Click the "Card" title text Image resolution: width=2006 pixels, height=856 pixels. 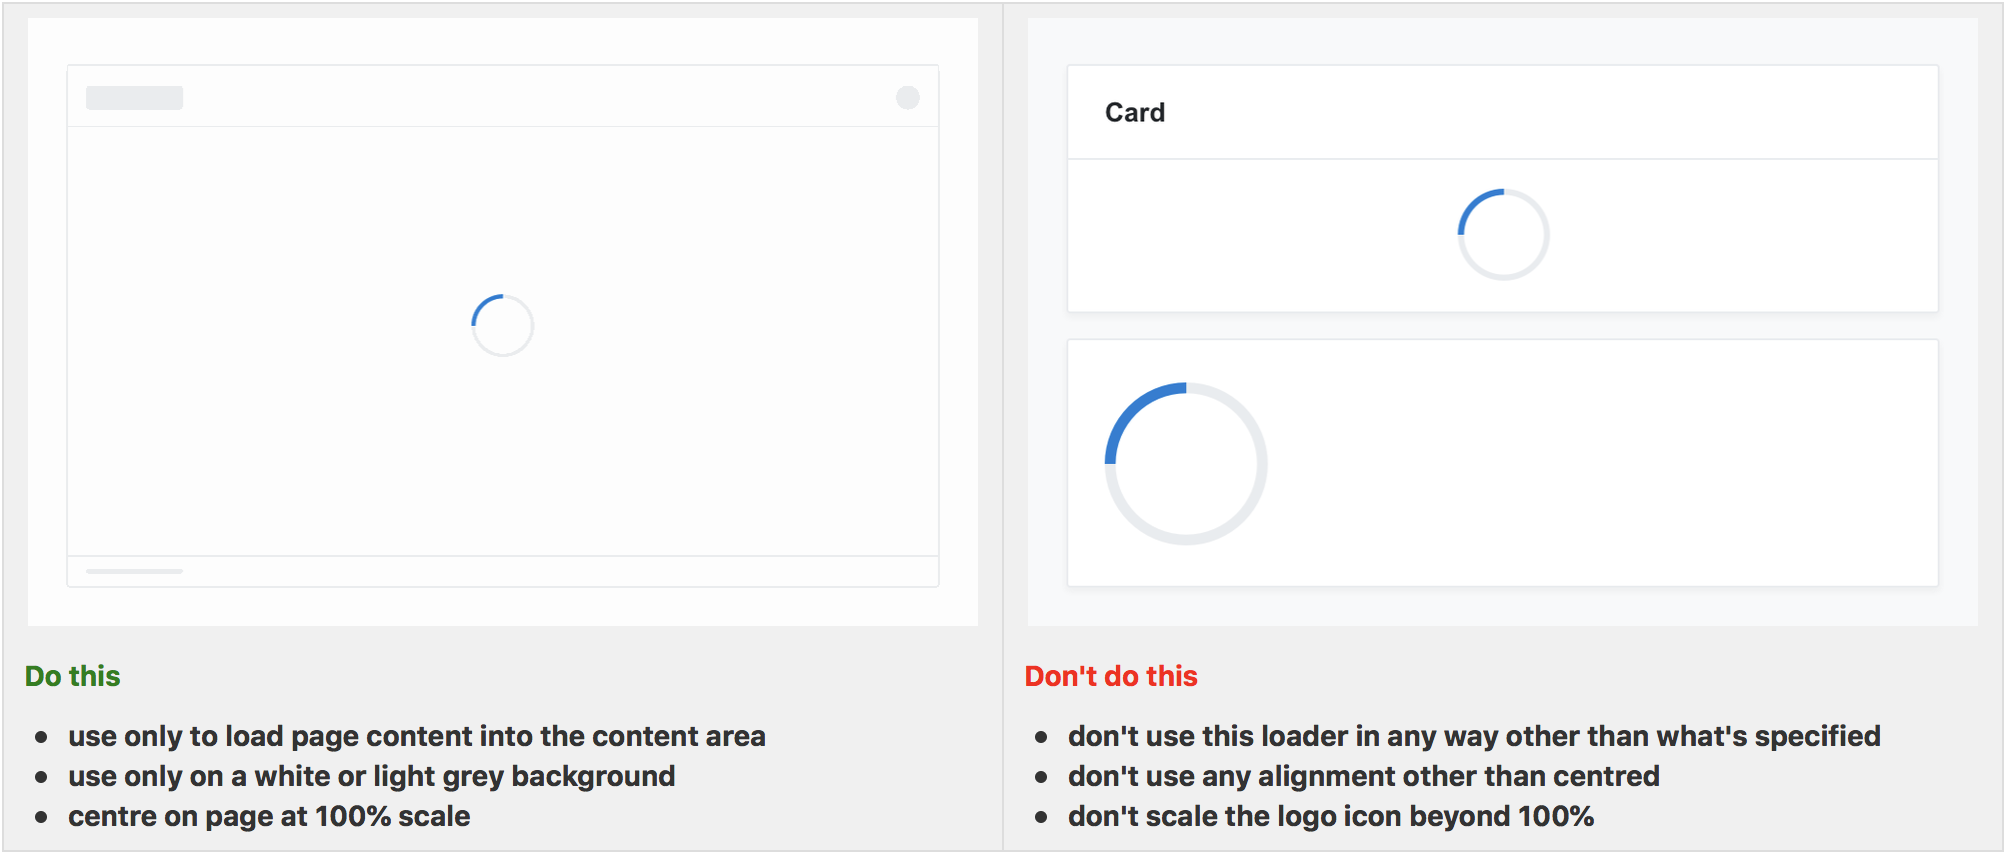tap(1135, 112)
